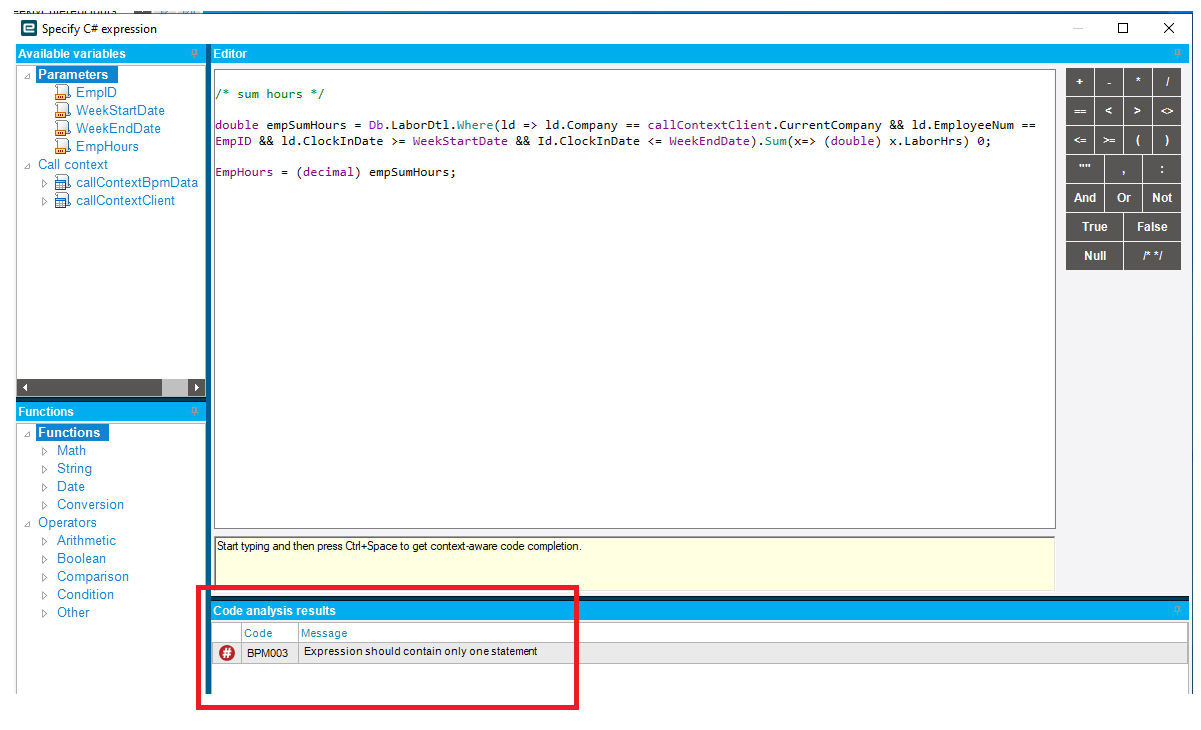Select the BPM003 code cell
The height and width of the screenshot is (730, 1201).
point(269,652)
